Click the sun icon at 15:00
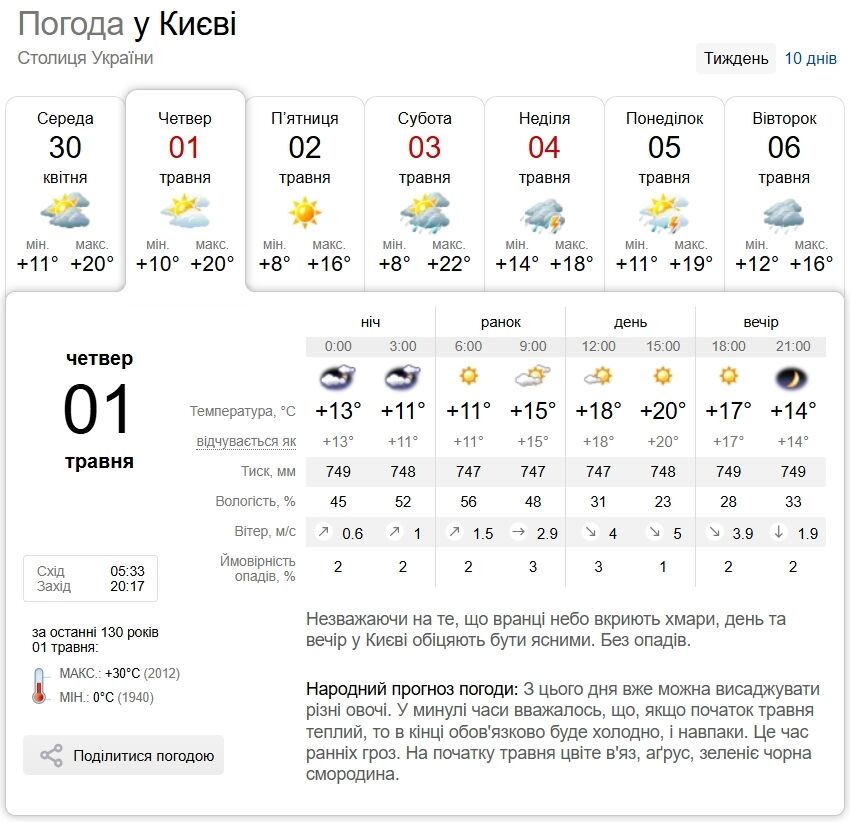The height and width of the screenshot is (822, 850). (x=662, y=375)
